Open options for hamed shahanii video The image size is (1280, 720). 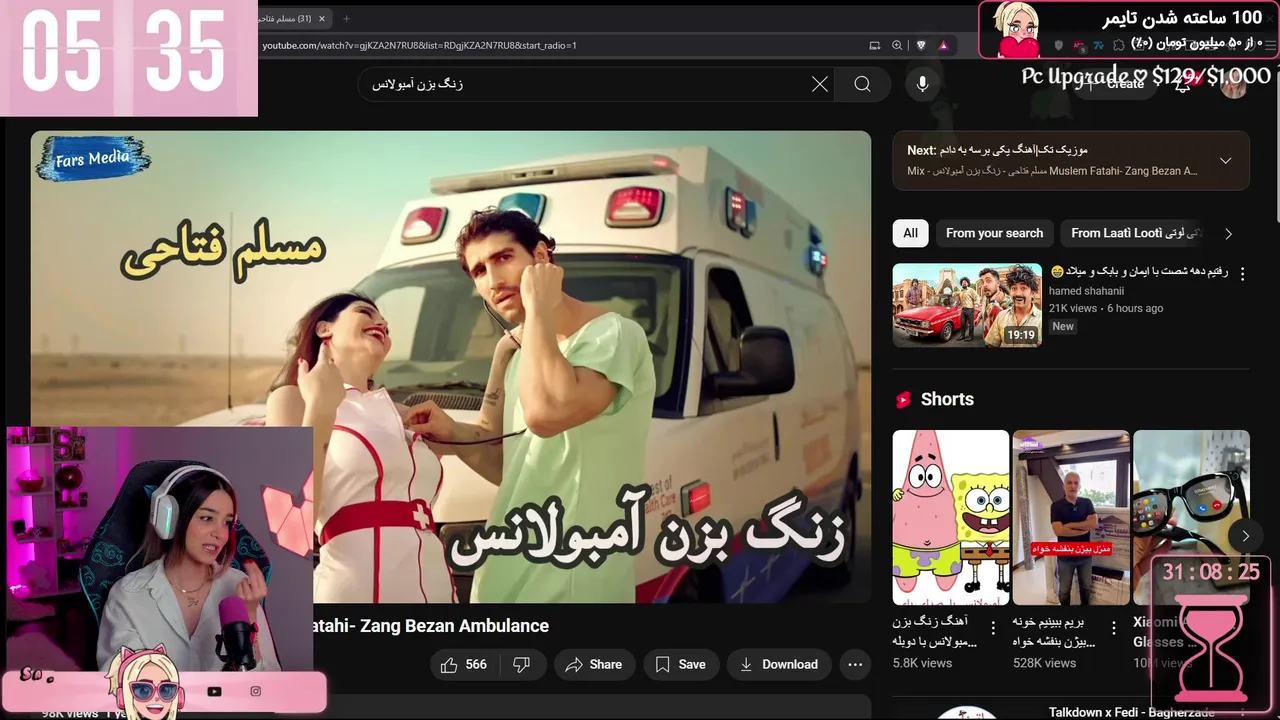tap(1242, 273)
